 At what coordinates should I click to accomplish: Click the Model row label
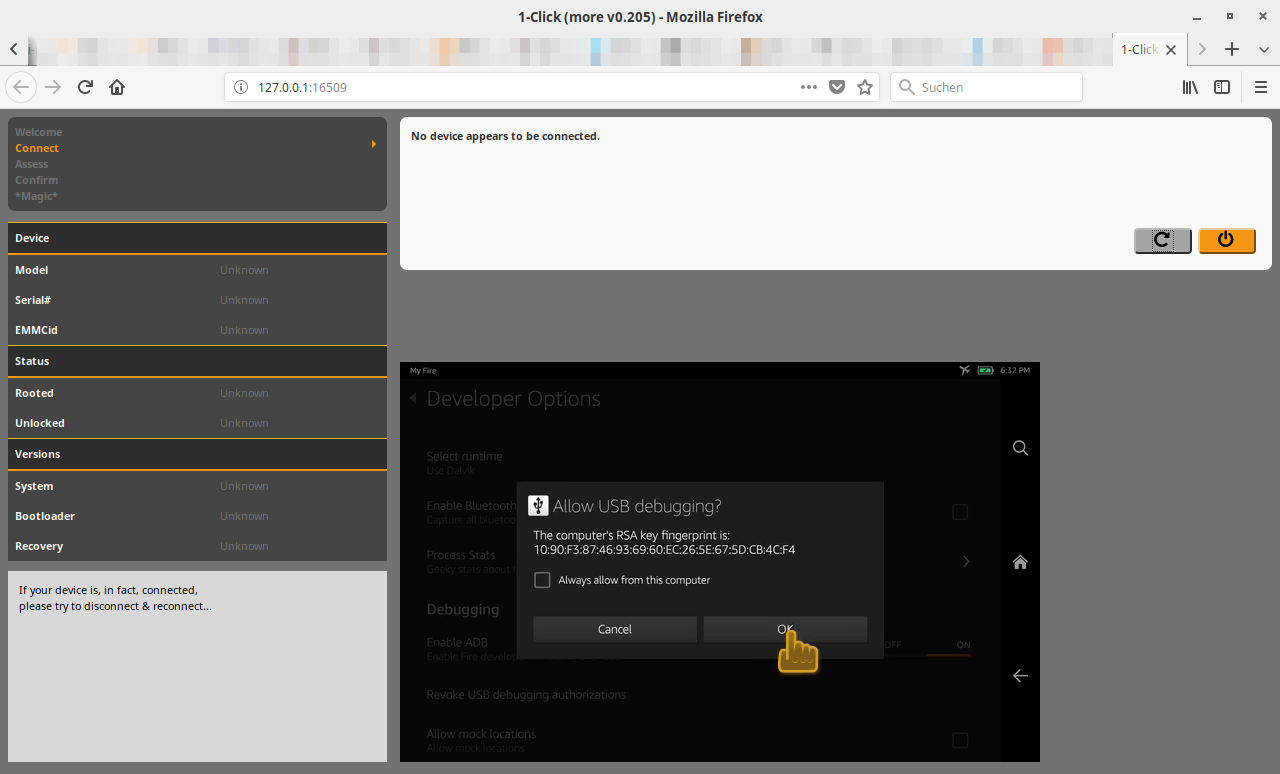[x=31, y=270]
